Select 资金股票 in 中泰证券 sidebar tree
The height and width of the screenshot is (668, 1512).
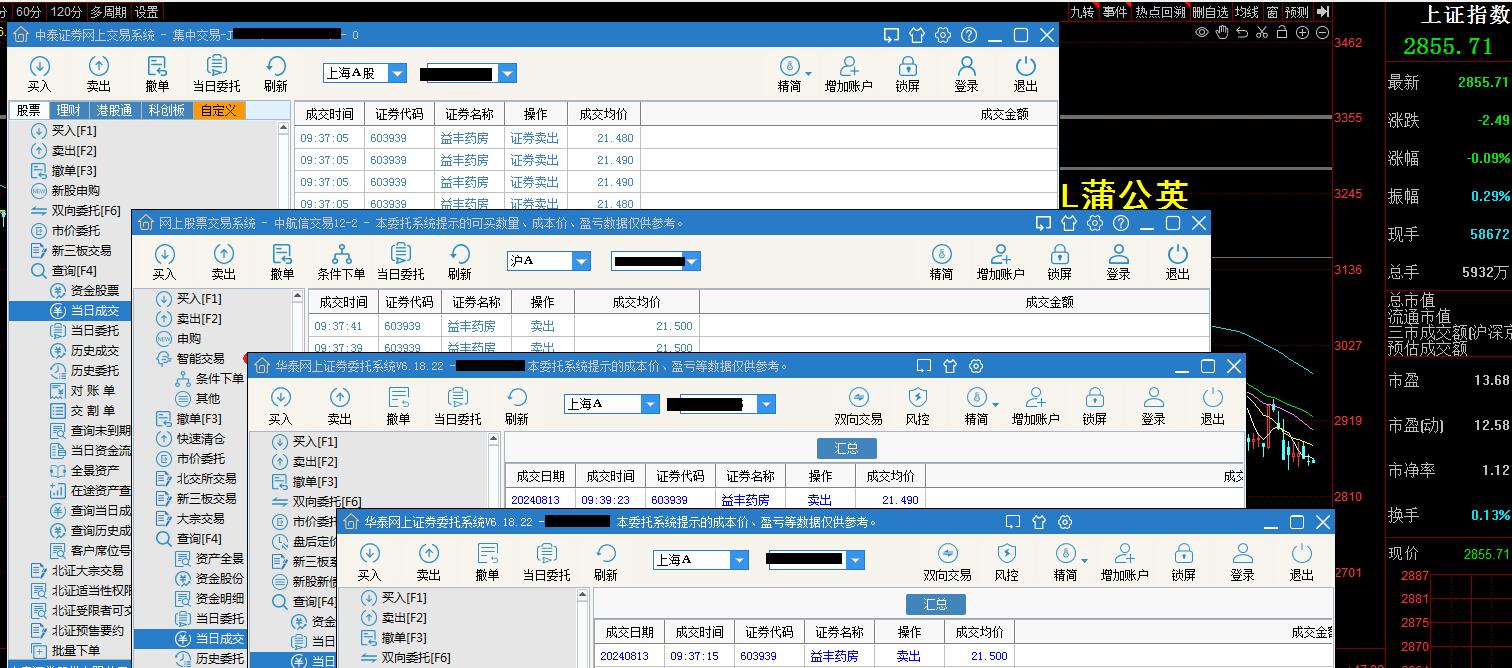pos(94,290)
